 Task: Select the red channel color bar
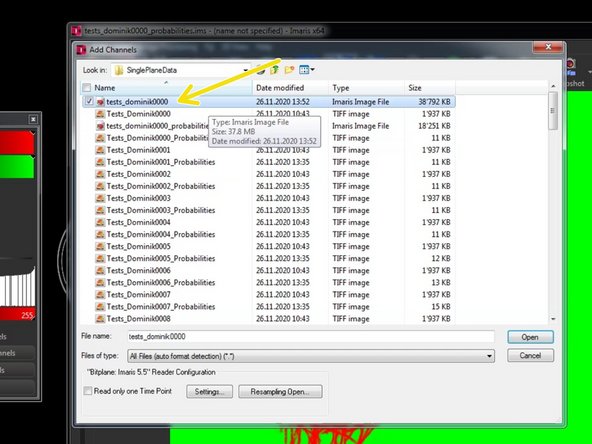[x=17, y=142]
